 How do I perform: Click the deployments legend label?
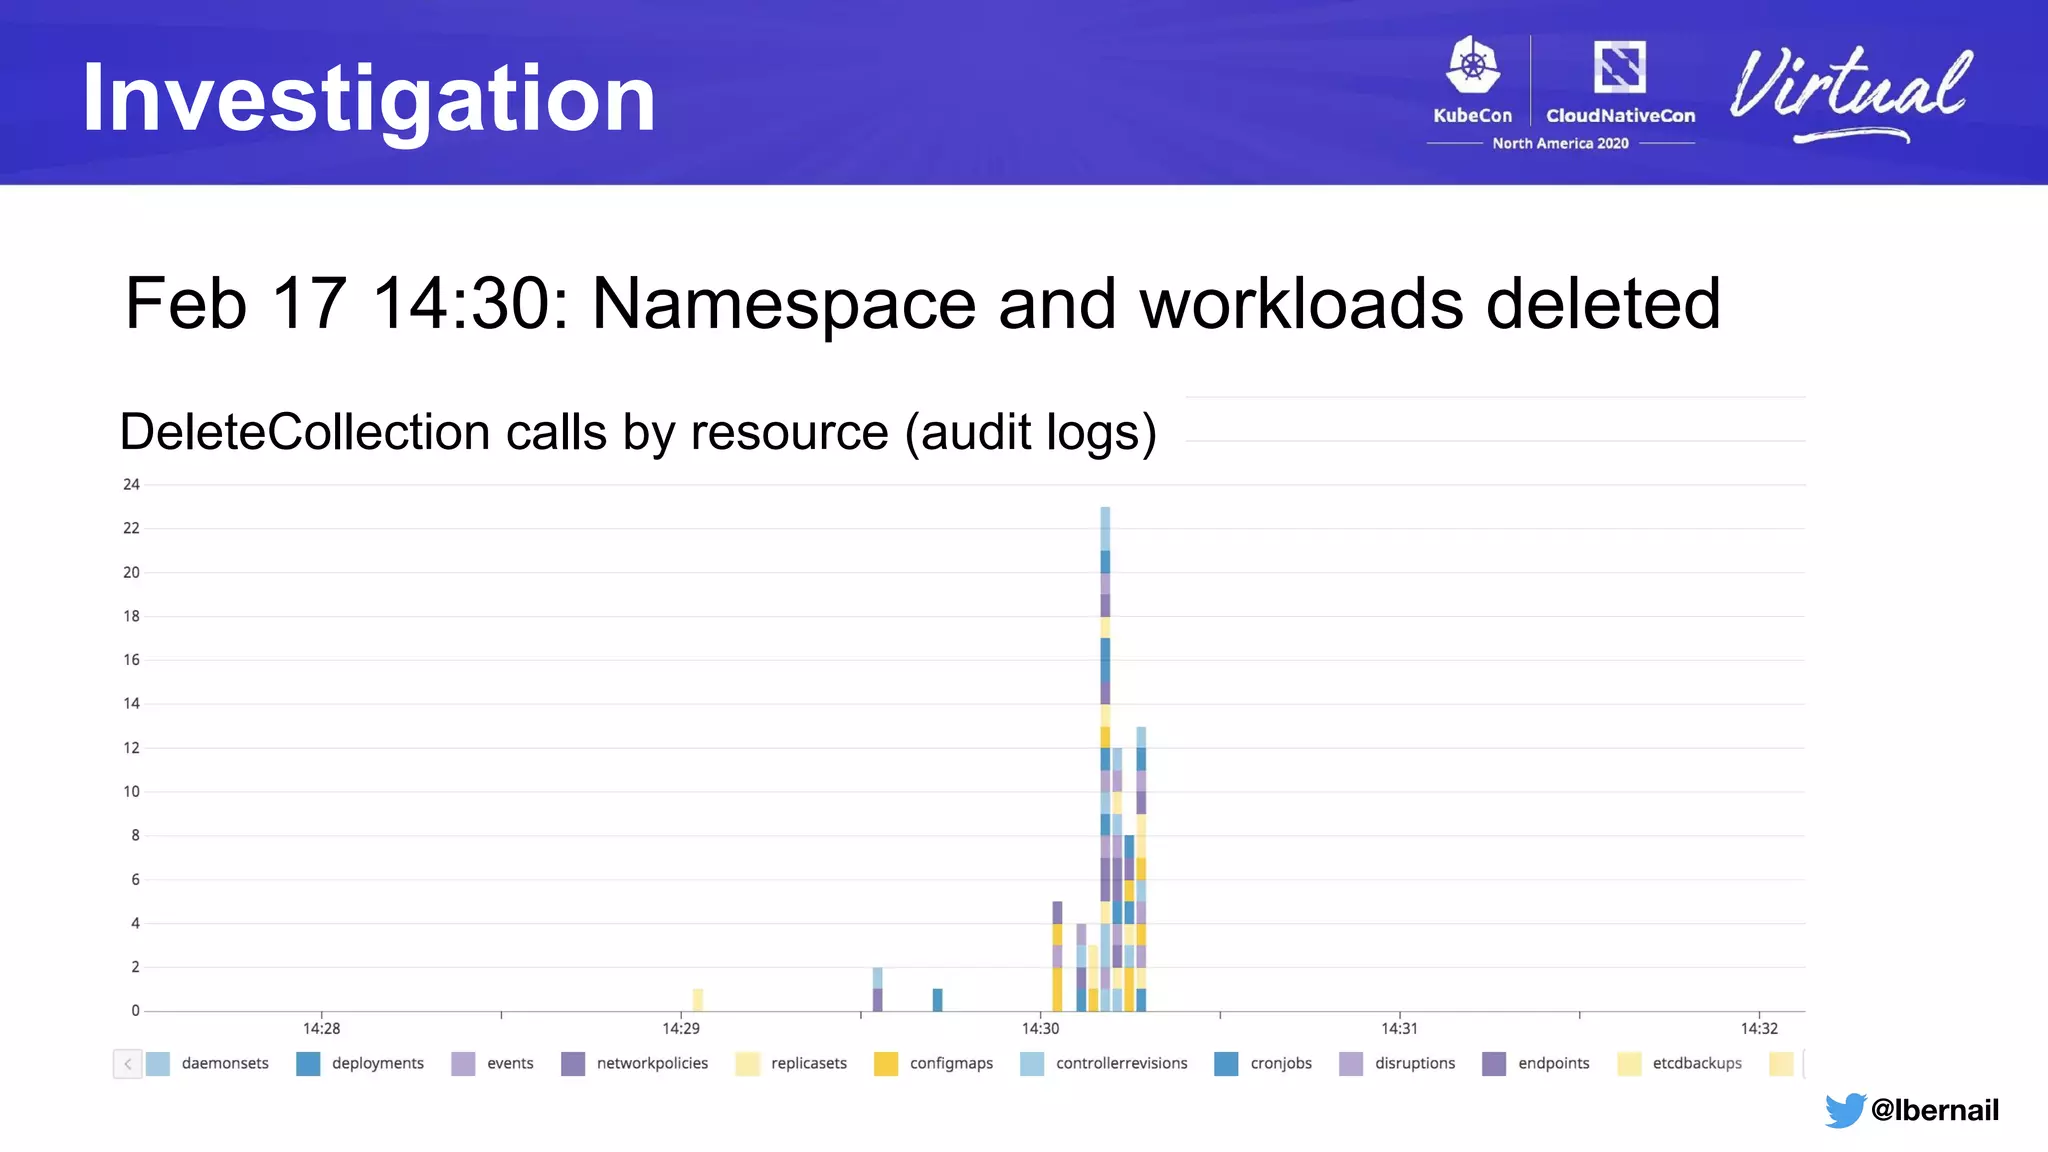pyautogui.click(x=378, y=1064)
